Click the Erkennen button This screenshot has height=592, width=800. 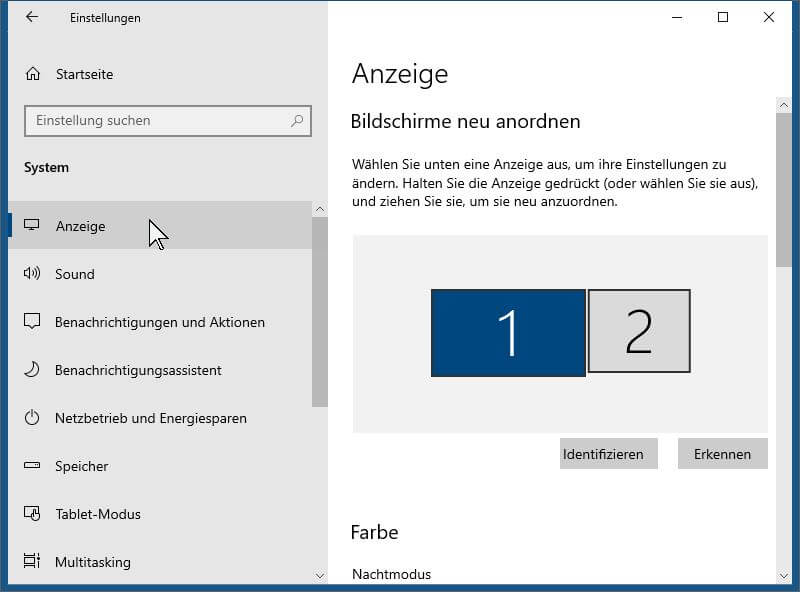(722, 454)
